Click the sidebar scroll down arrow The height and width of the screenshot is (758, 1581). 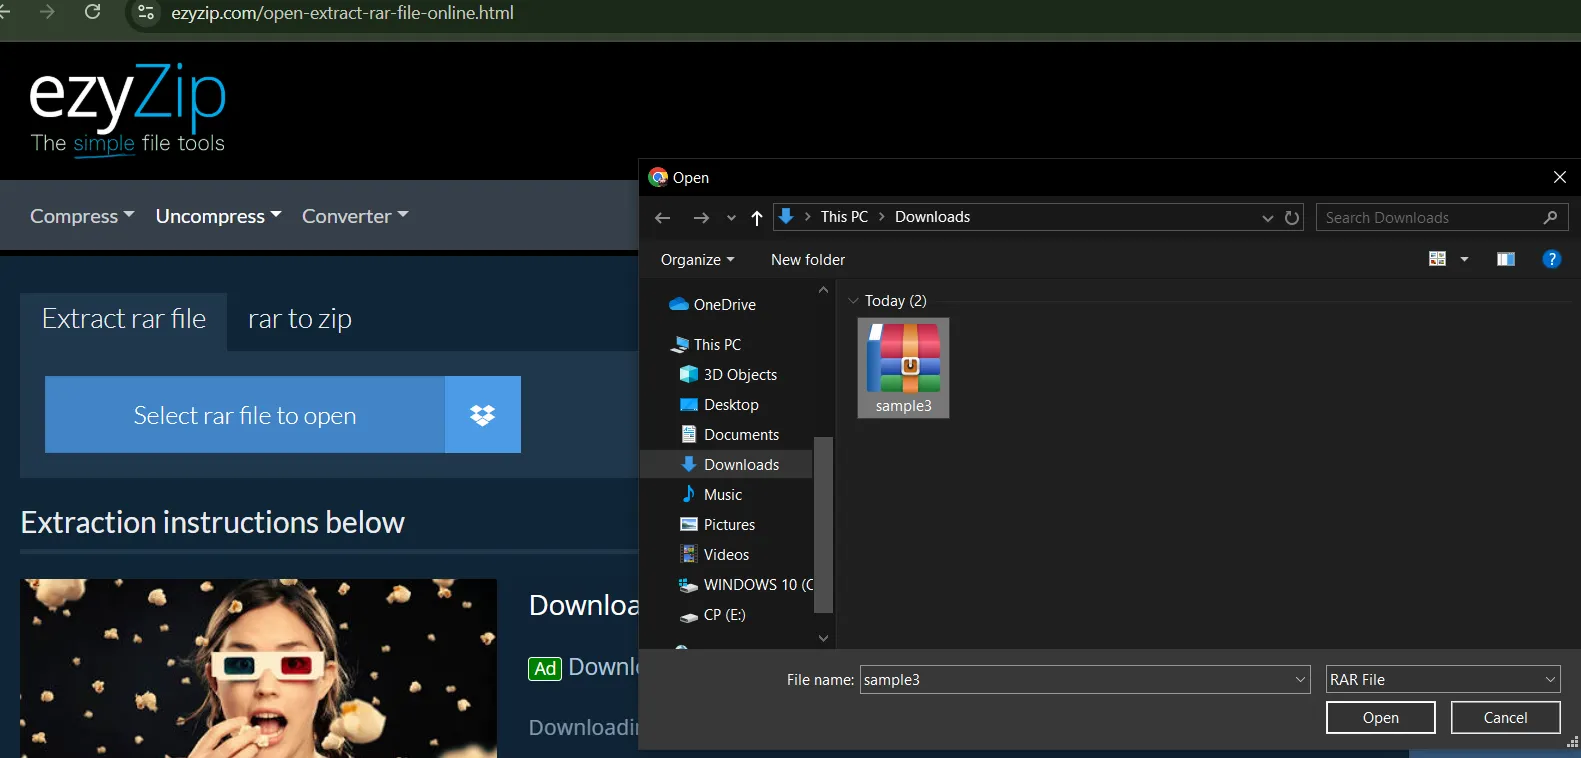click(x=823, y=638)
